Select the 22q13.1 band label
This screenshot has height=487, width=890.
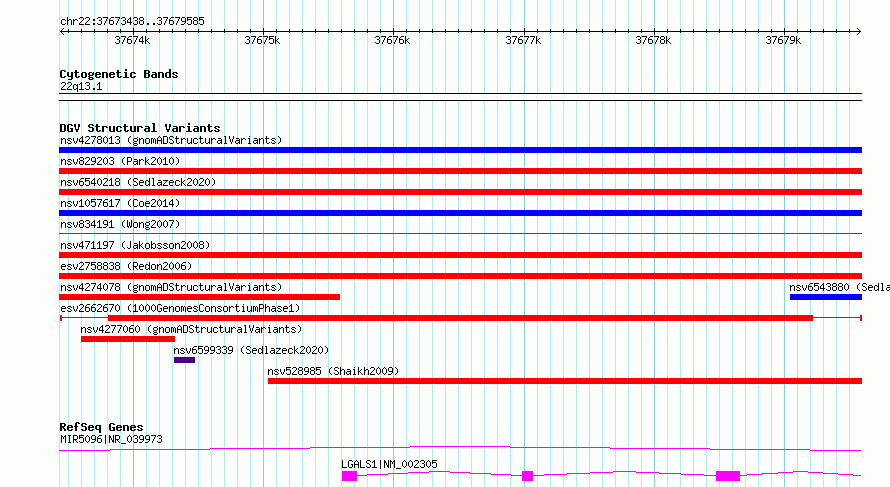[x=81, y=86]
